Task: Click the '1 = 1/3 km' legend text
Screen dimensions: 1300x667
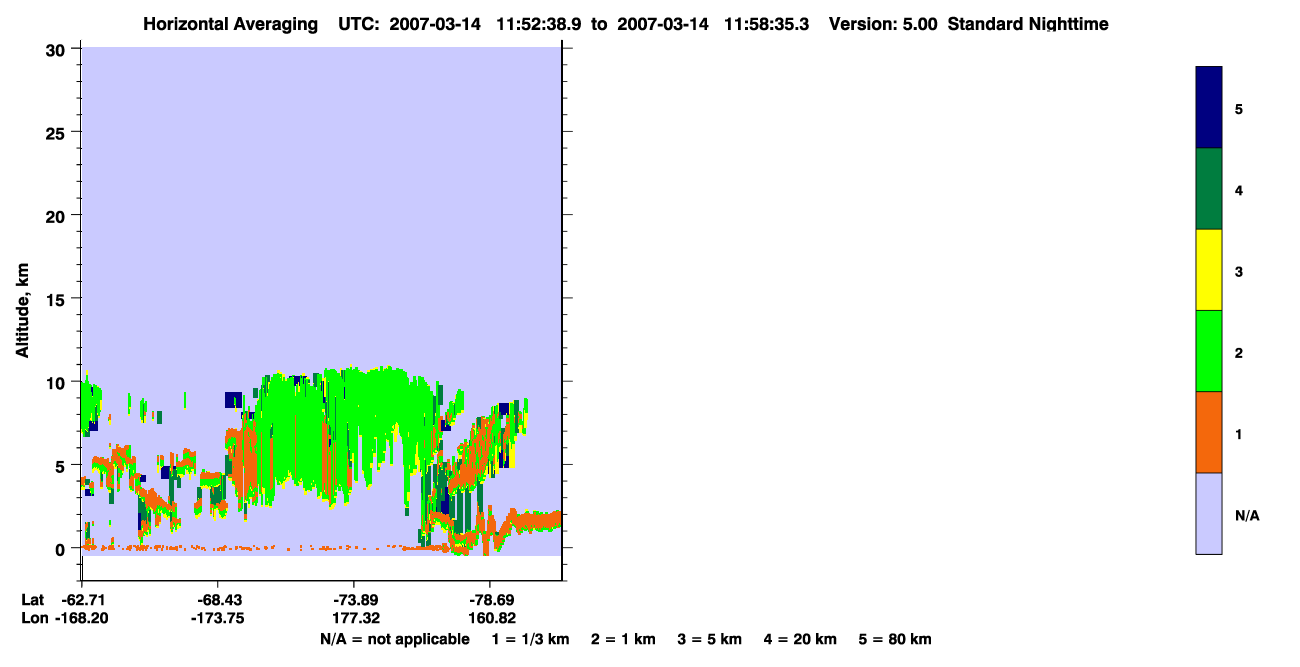Action: click(532, 639)
